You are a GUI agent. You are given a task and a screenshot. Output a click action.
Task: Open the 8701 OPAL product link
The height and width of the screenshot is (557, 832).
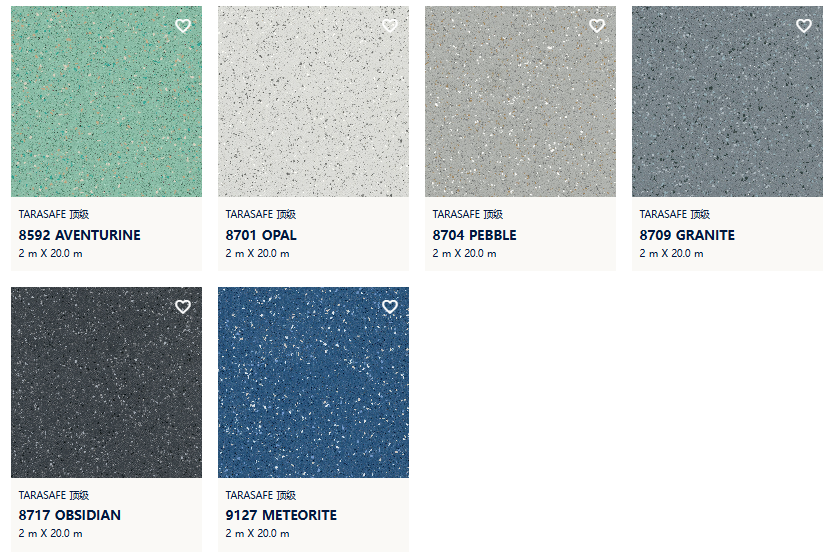[261, 235]
